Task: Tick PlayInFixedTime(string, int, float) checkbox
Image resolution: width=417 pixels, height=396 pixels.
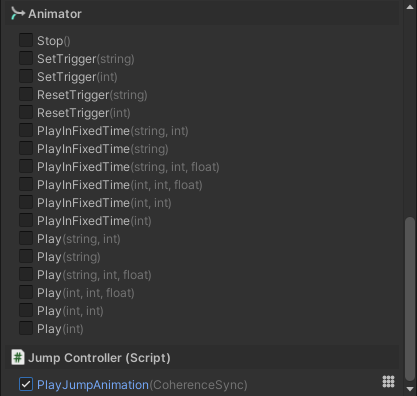Action: (x=26, y=166)
